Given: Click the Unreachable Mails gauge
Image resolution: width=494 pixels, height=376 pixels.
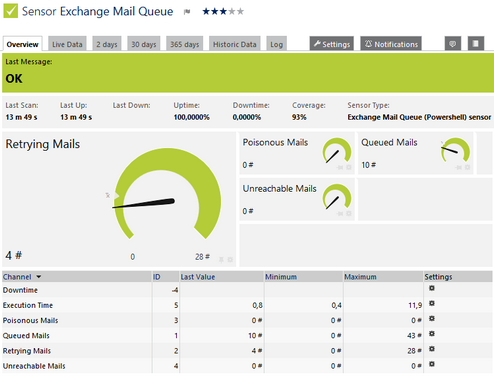Looking at the screenshot, I should coord(337,197).
